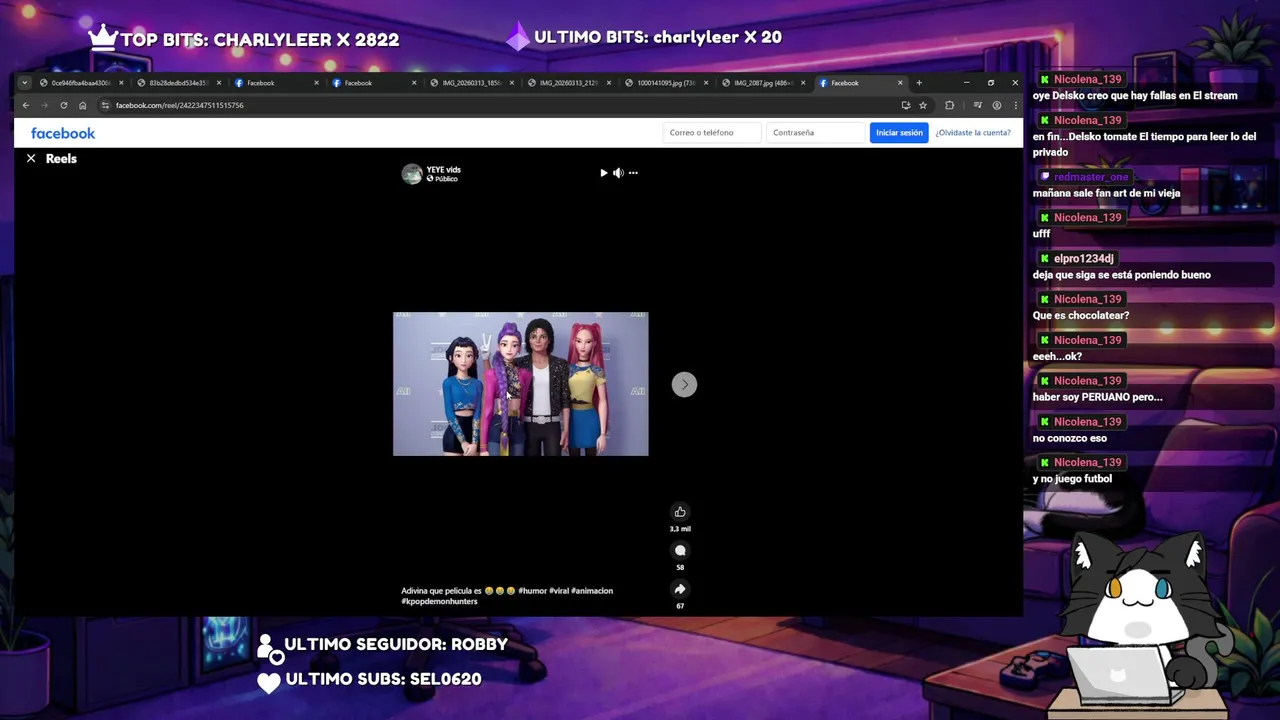Switch to the IMG_2087.jpg tab
1280x720 pixels.
[762, 83]
